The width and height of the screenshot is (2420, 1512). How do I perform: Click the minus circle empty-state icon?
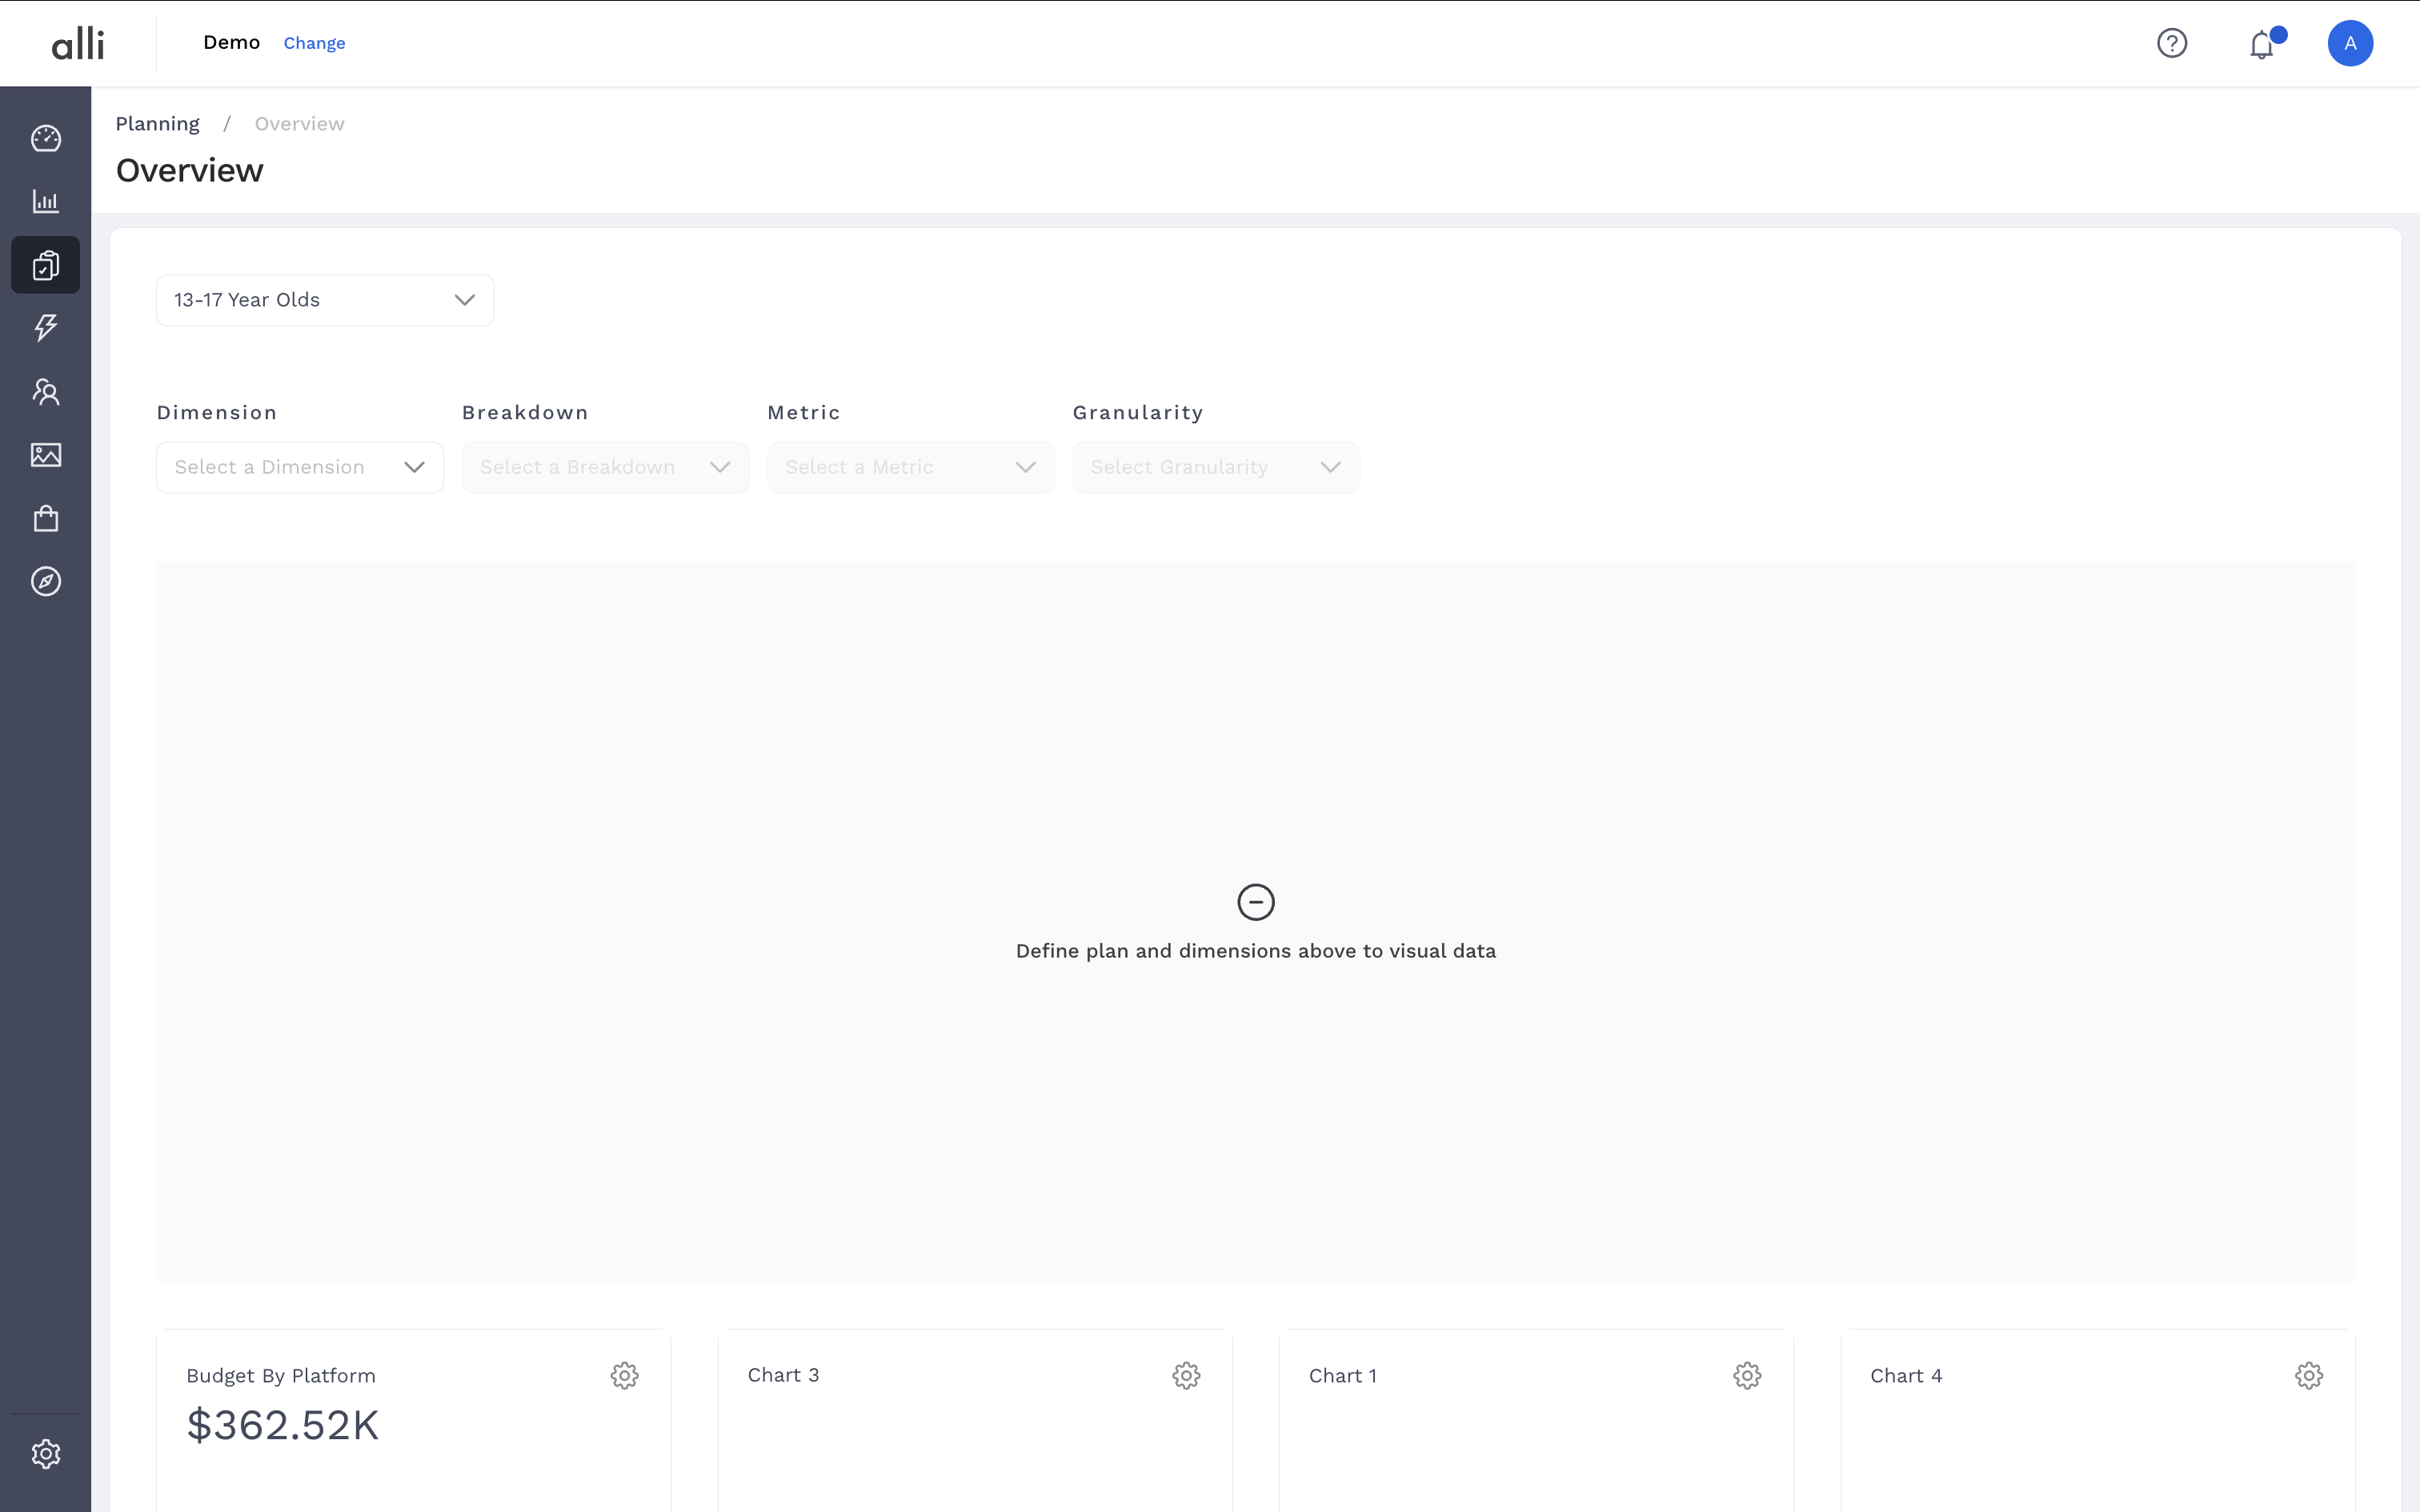click(x=1256, y=902)
